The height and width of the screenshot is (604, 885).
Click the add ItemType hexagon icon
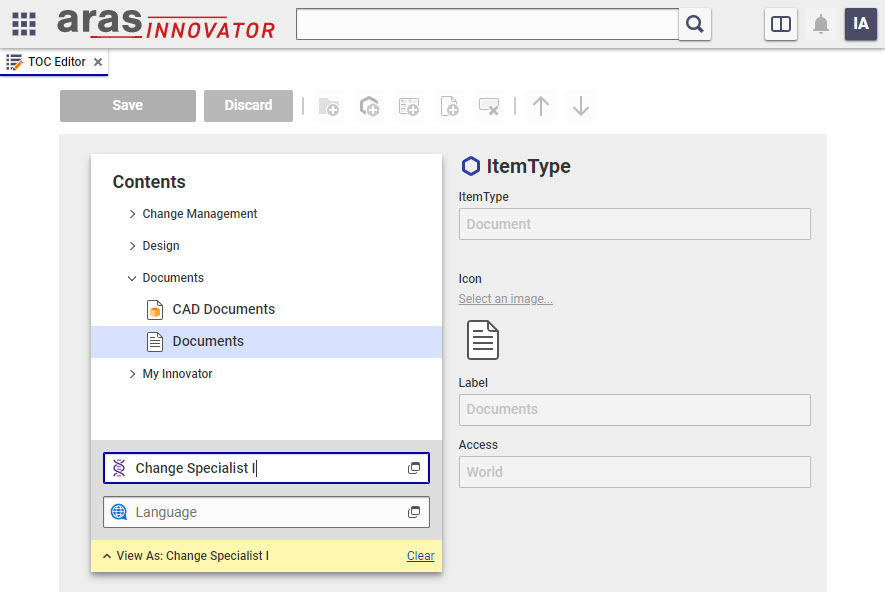[369, 106]
